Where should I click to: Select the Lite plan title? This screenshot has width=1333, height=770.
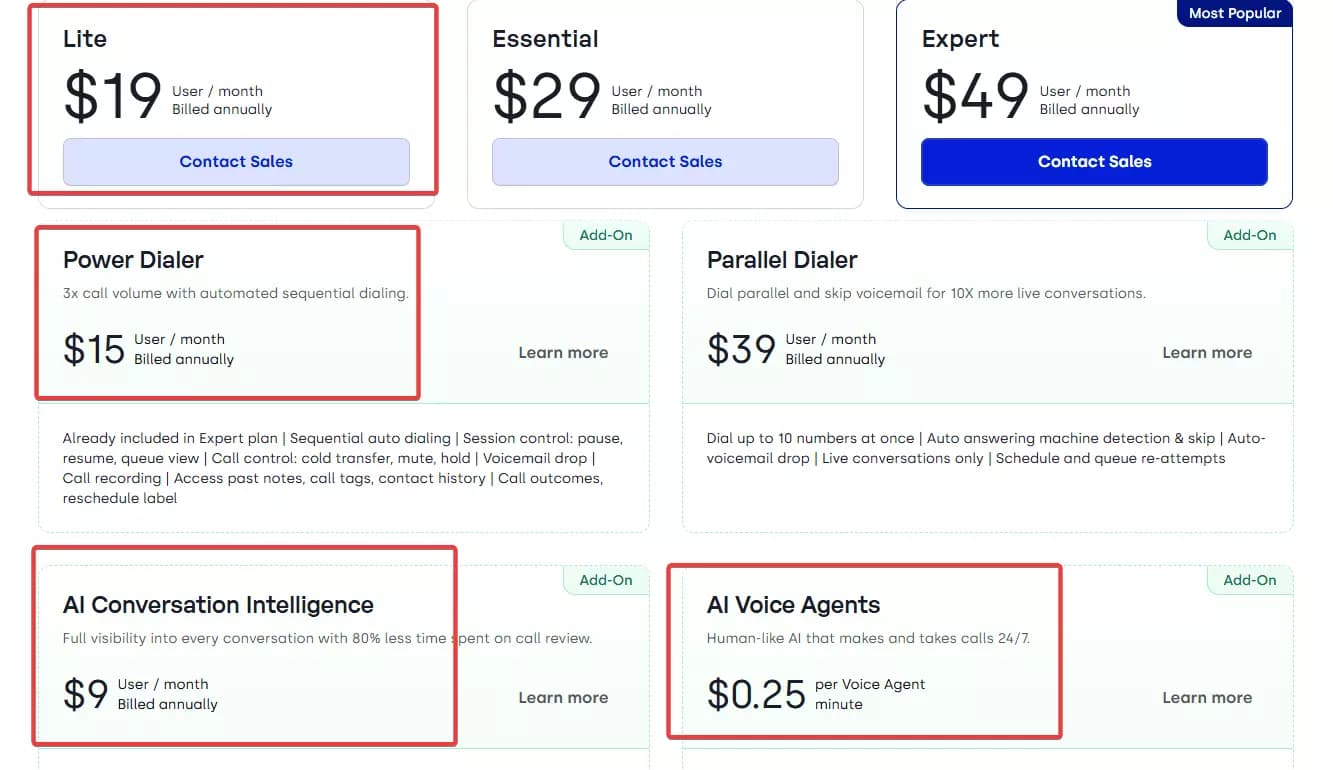pos(84,39)
